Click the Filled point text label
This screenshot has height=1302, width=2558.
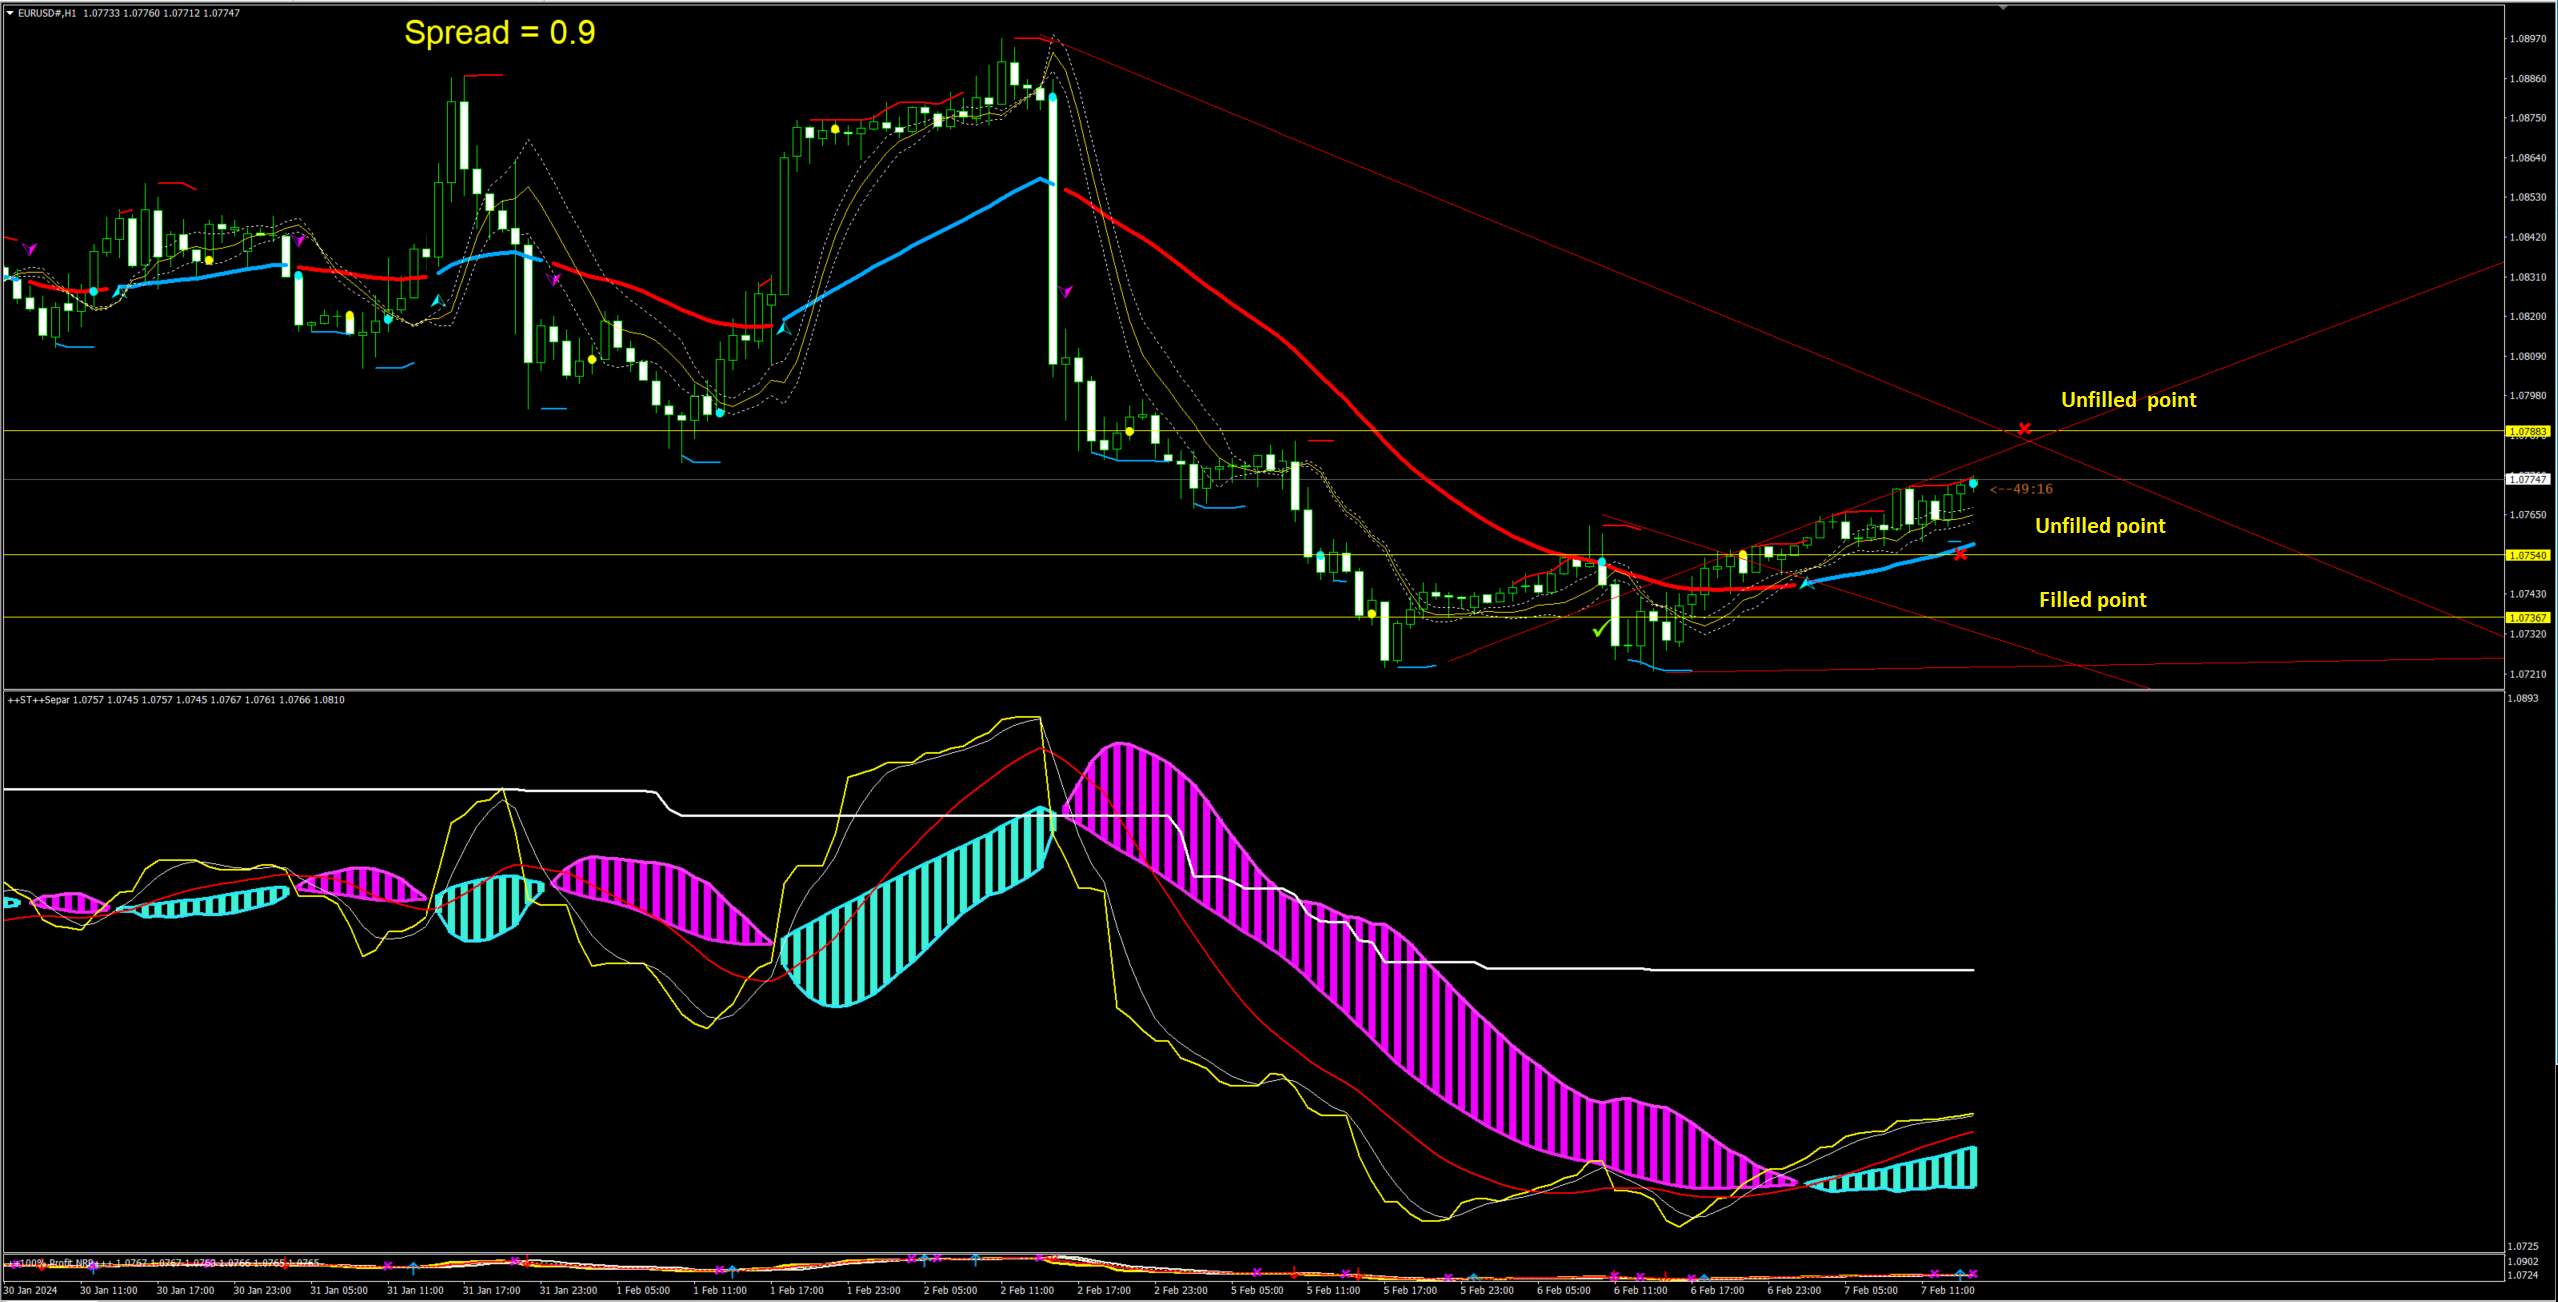[2092, 600]
